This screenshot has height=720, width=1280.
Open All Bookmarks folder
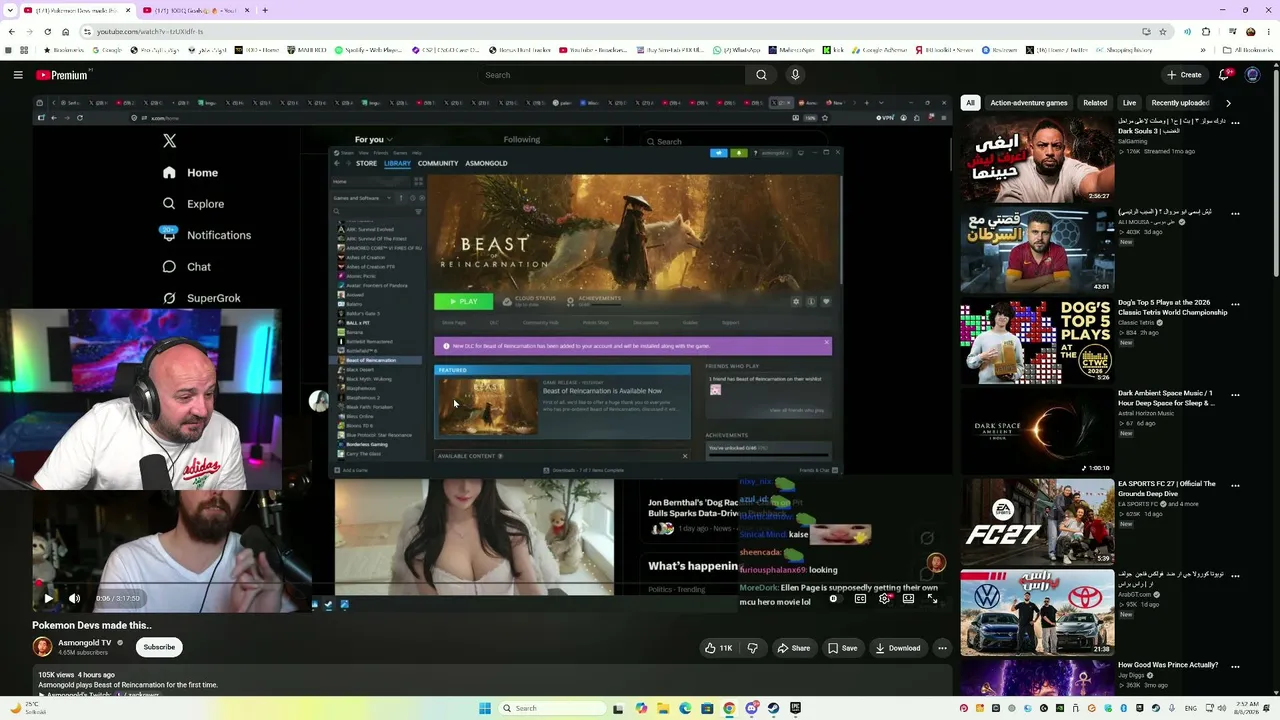1248,50
